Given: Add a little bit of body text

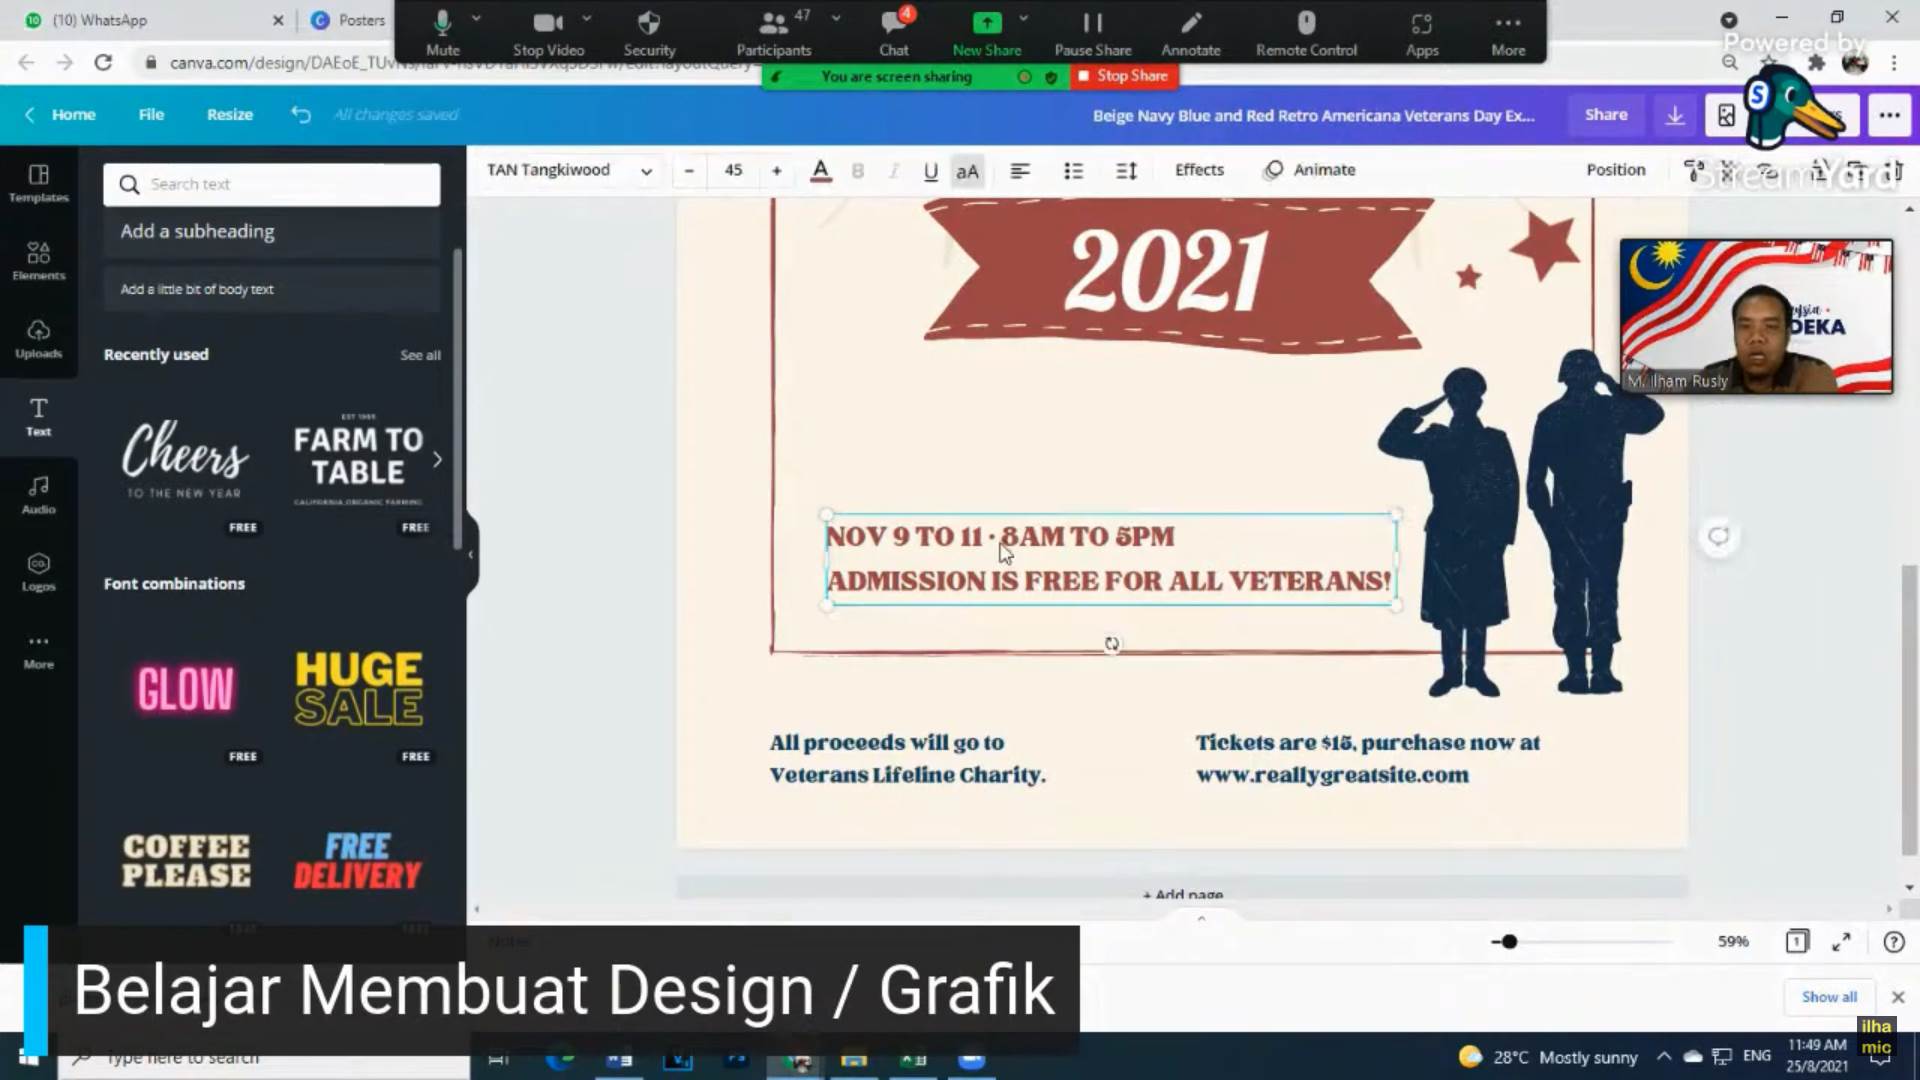Looking at the screenshot, I should click(x=271, y=290).
